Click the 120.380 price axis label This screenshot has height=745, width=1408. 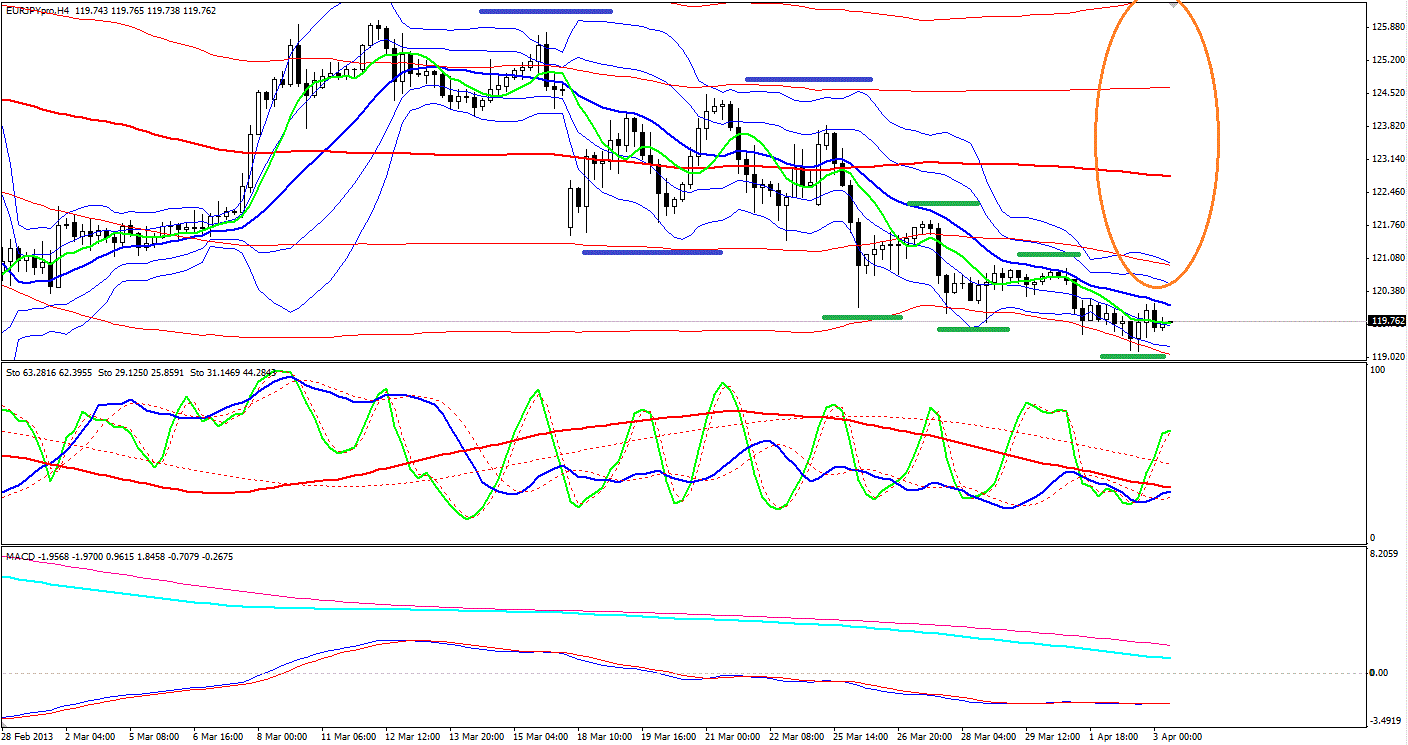point(1389,291)
